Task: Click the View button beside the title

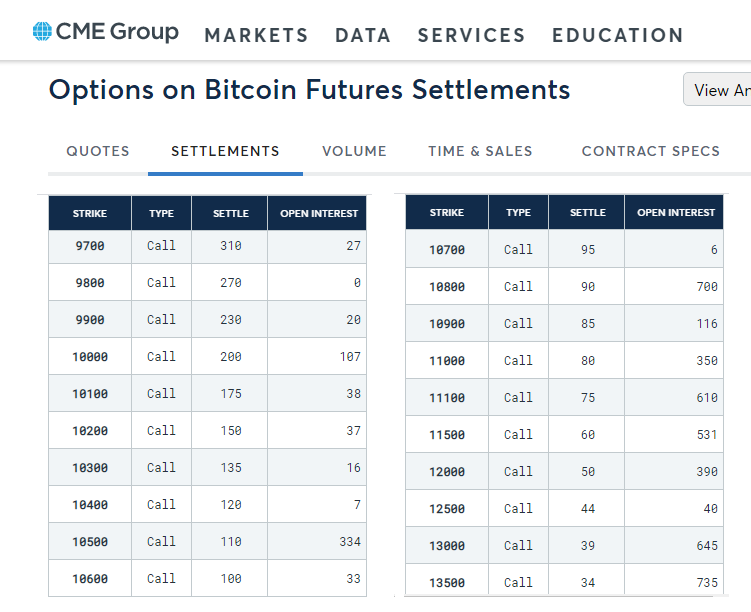Action: click(718, 90)
